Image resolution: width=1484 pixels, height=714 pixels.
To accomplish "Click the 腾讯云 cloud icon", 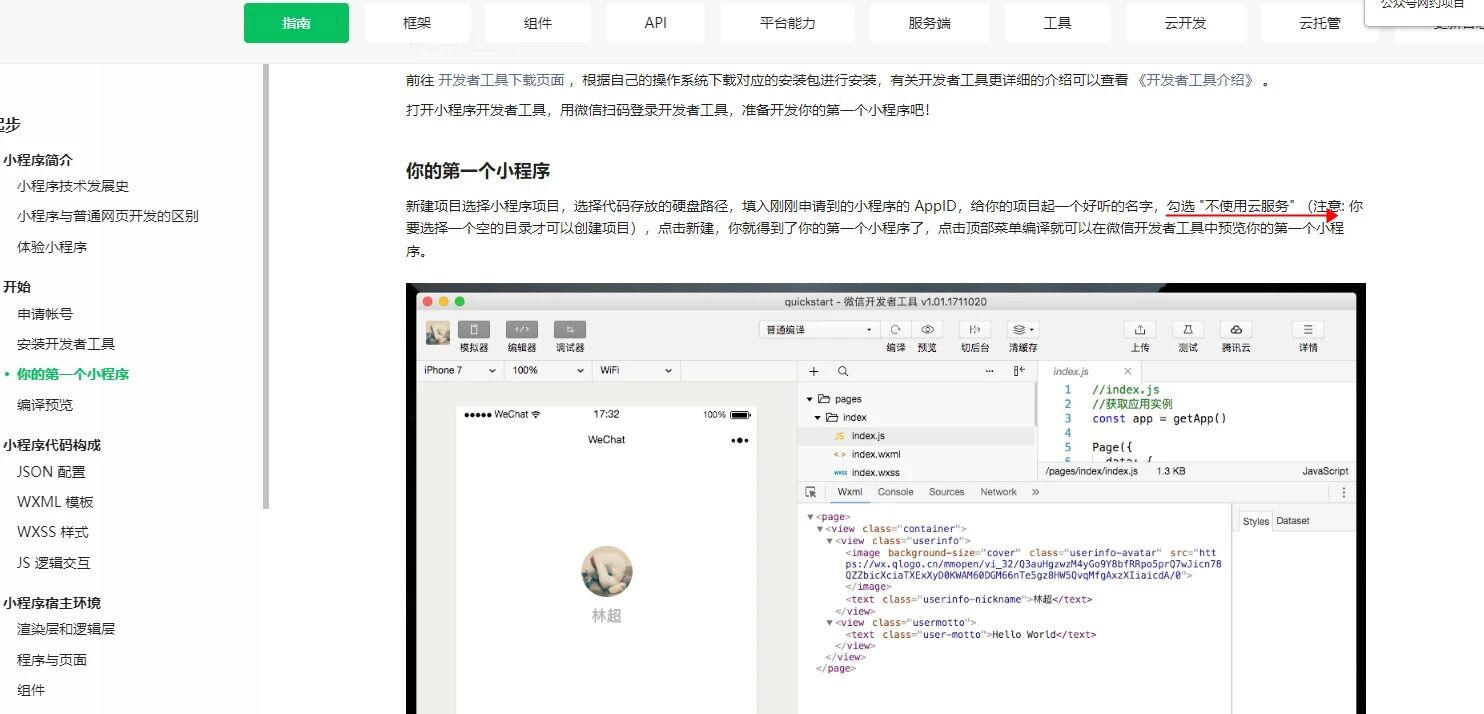I will [1236, 329].
